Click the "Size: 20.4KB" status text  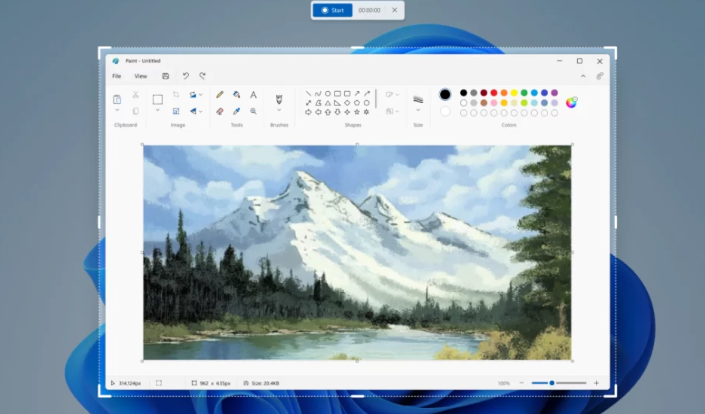coord(265,383)
